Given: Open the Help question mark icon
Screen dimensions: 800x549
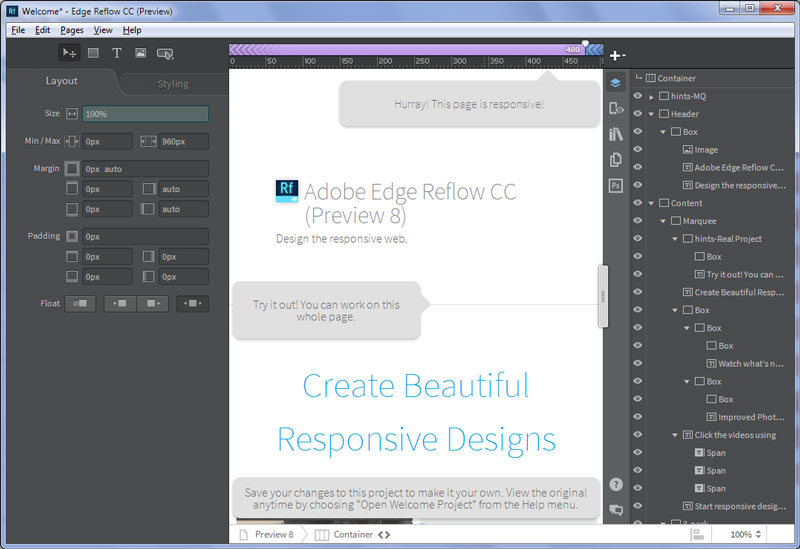Looking at the screenshot, I should tap(616, 484).
